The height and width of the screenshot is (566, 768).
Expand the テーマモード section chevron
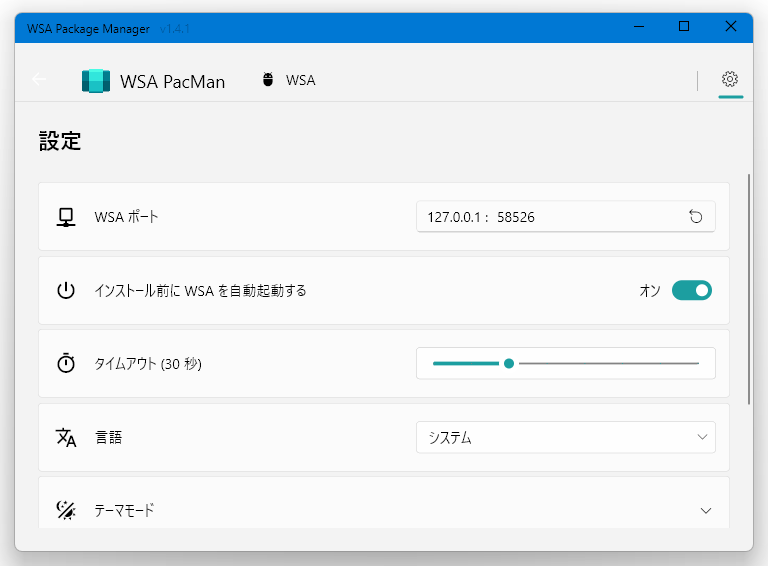coord(705,511)
